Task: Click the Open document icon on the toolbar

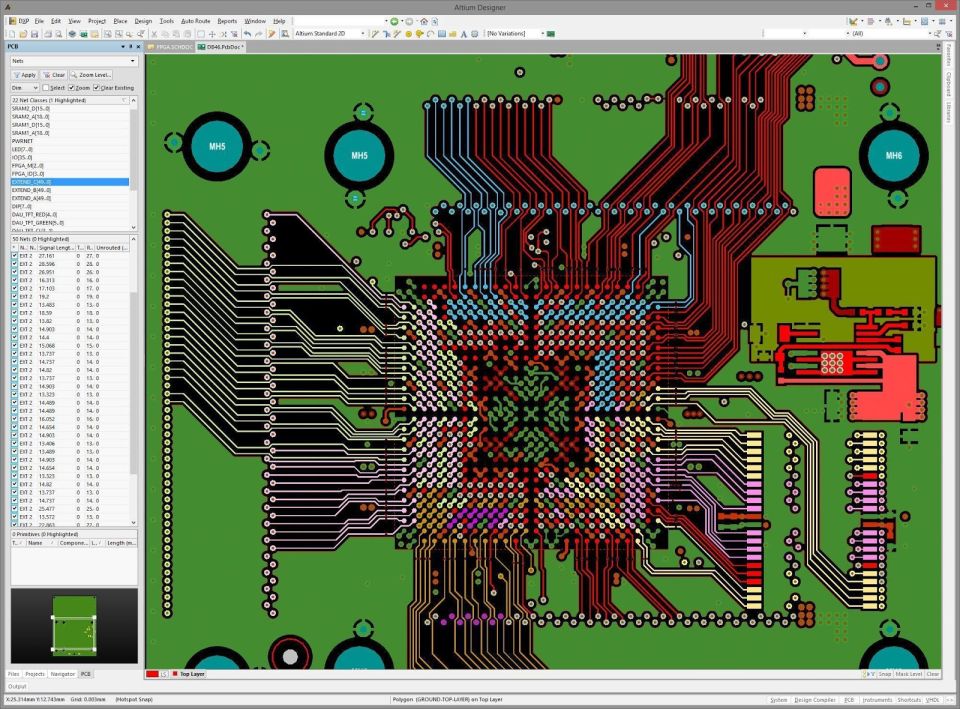Action: 23,31
